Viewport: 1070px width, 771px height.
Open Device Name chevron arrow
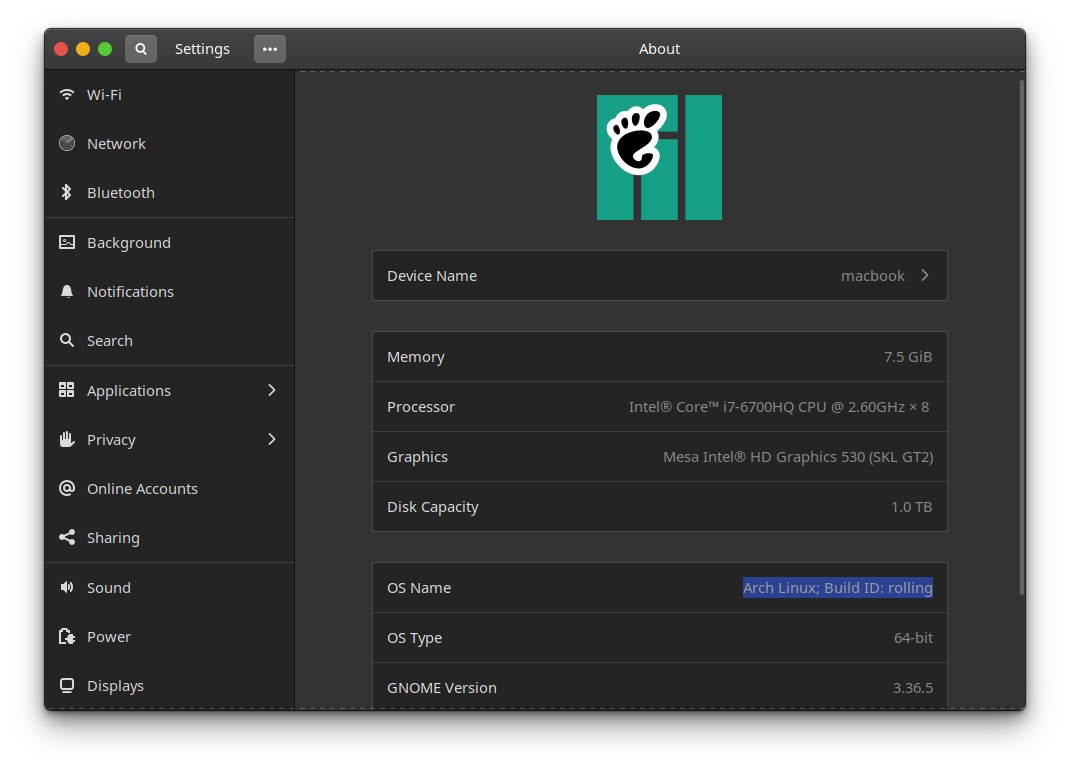pyautogui.click(x=925, y=275)
